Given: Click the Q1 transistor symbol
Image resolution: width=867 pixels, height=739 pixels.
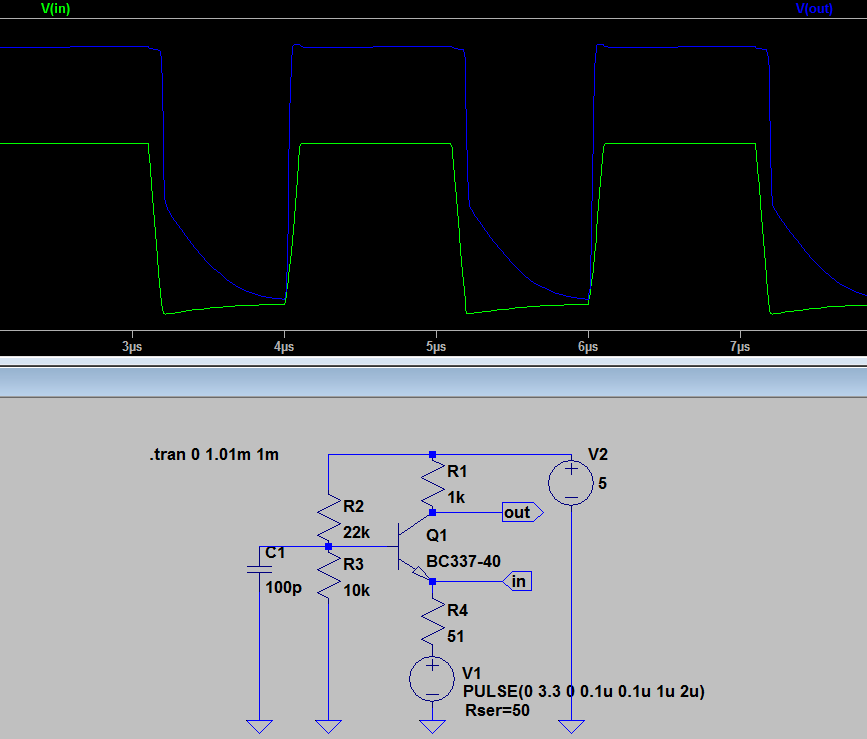Looking at the screenshot, I should click(x=414, y=547).
